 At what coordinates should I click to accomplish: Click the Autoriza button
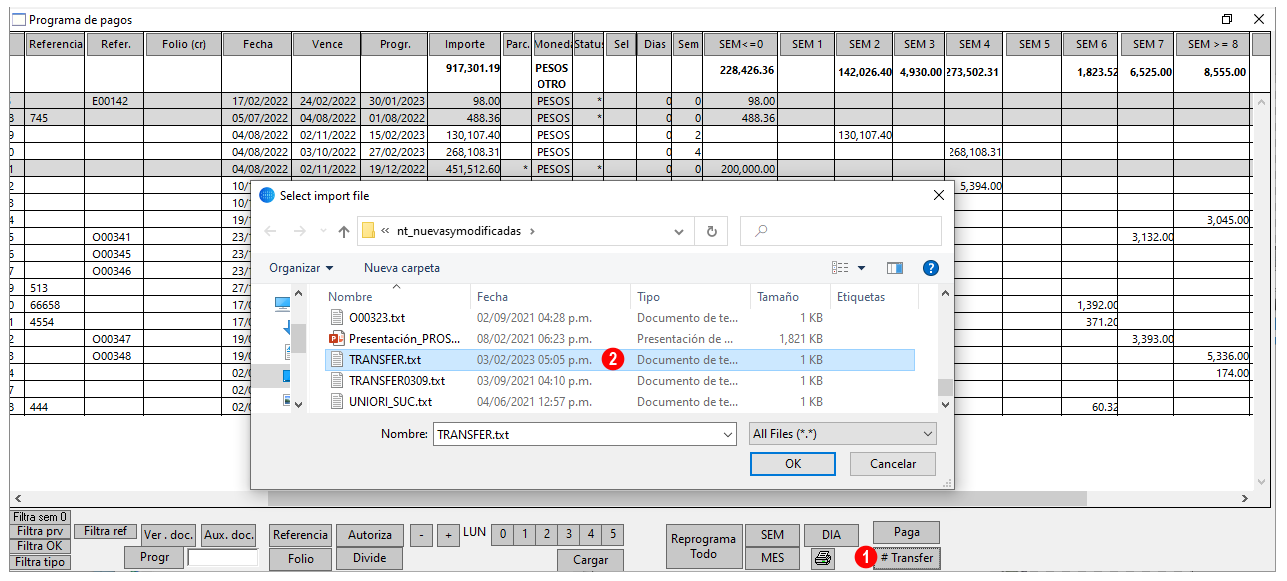tap(370, 535)
